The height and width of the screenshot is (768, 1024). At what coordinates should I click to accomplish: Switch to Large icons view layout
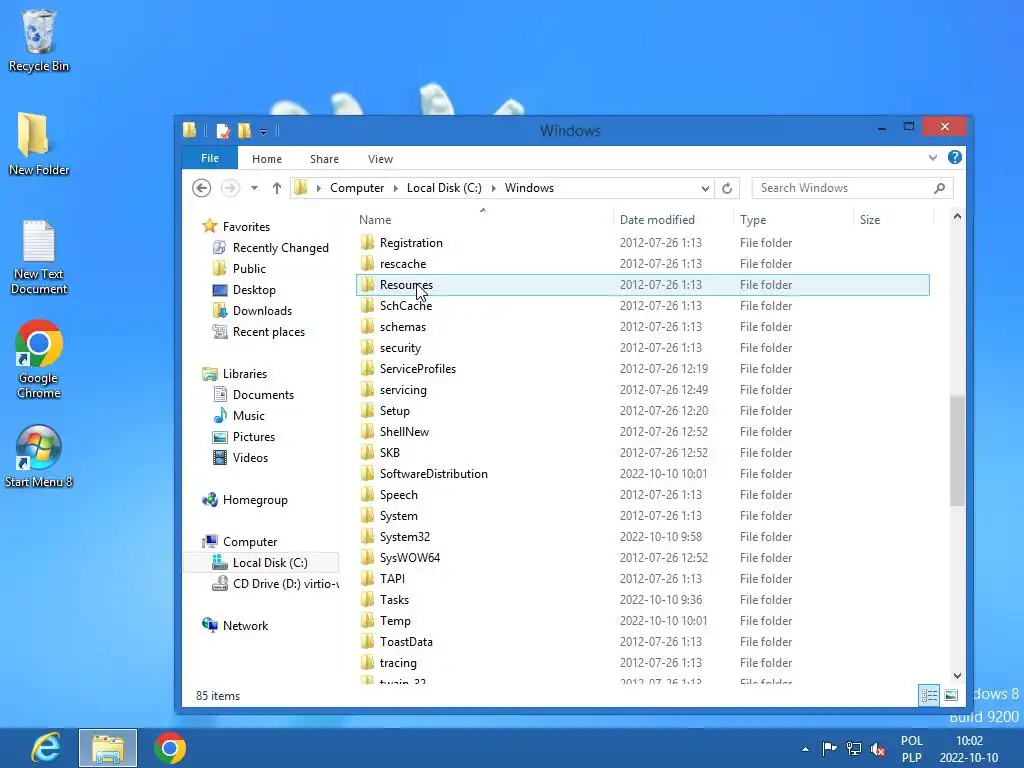[951, 695]
